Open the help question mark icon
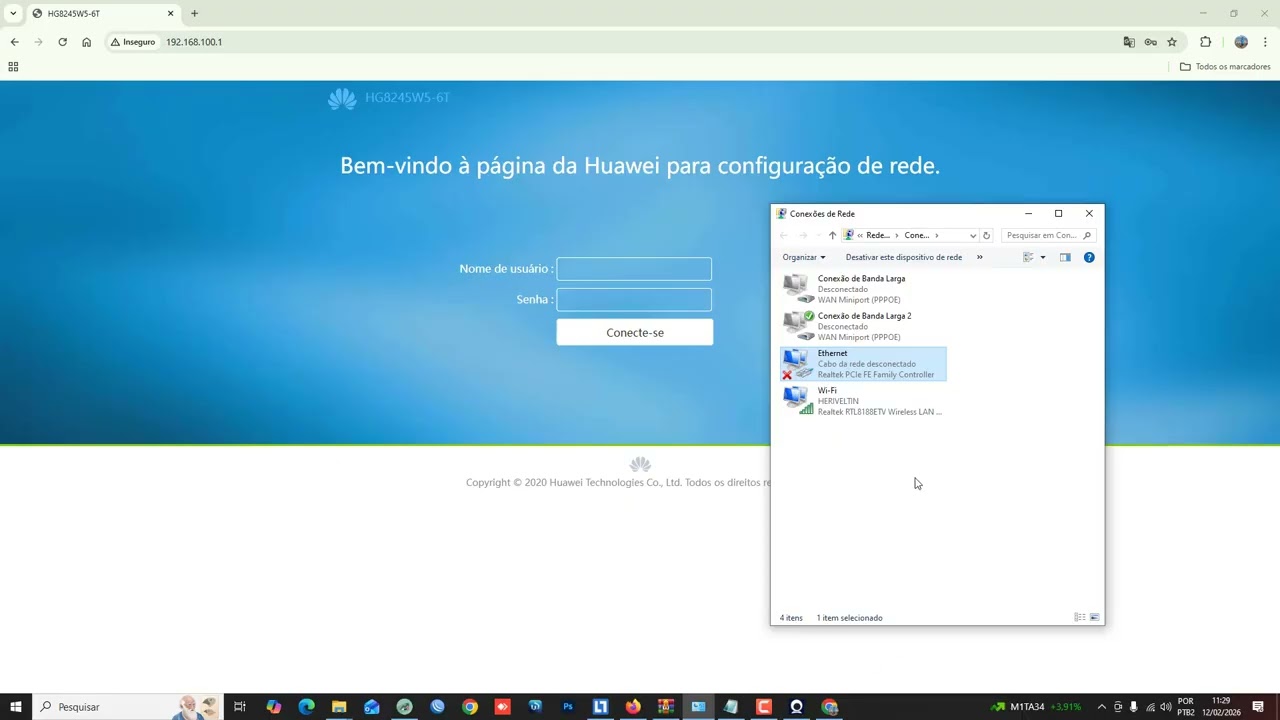Viewport: 1280px width, 720px height. tap(1089, 257)
